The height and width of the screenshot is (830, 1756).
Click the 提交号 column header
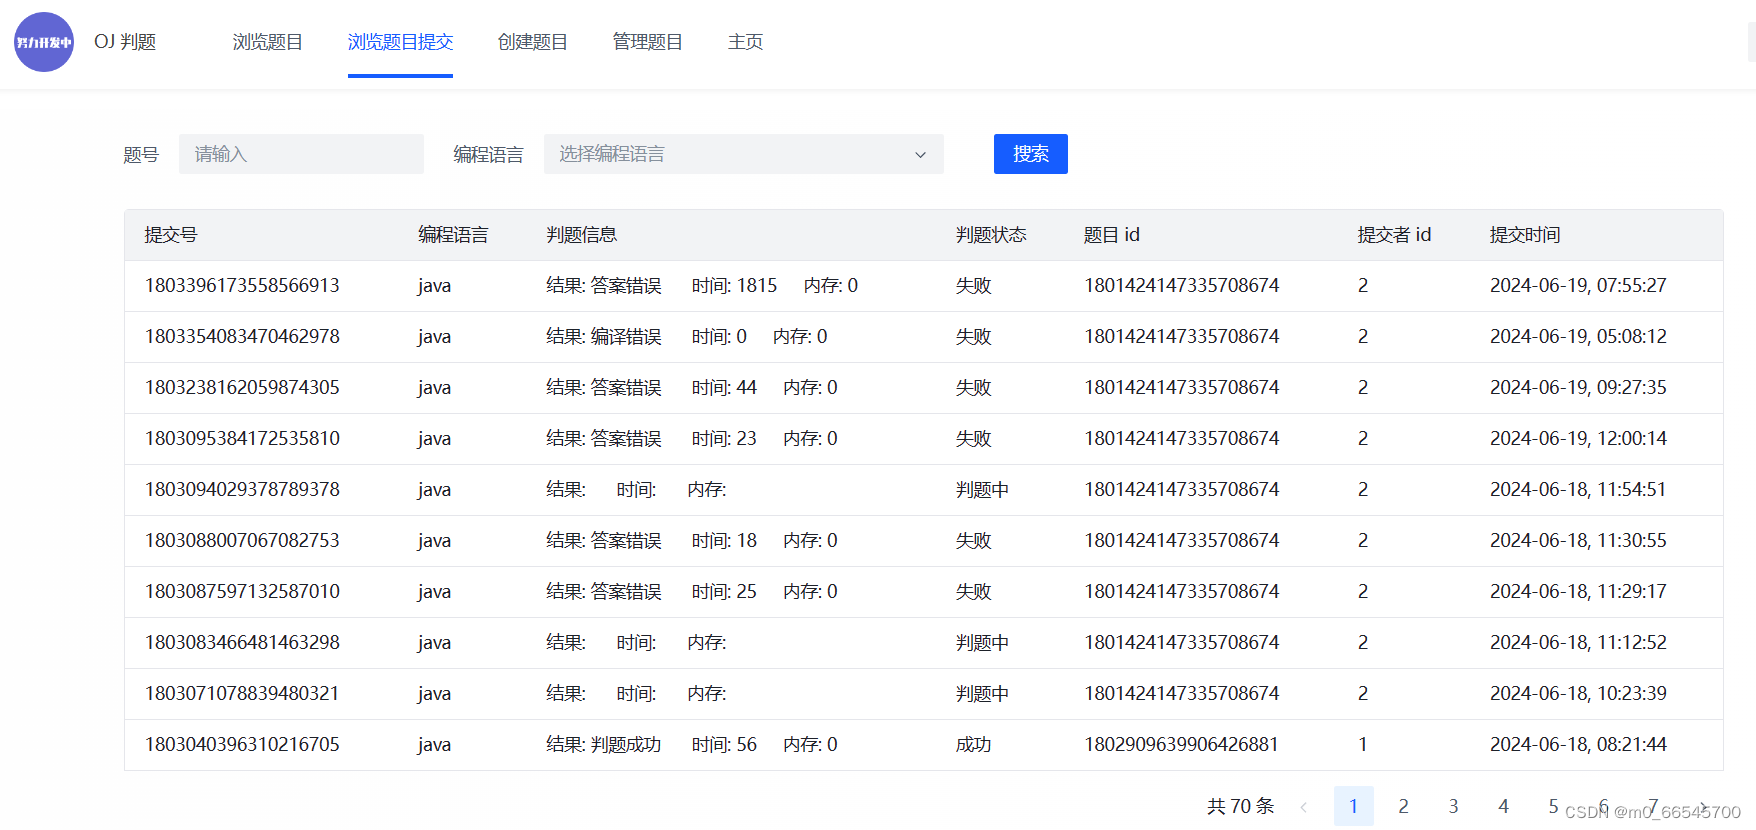click(x=171, y=235)
